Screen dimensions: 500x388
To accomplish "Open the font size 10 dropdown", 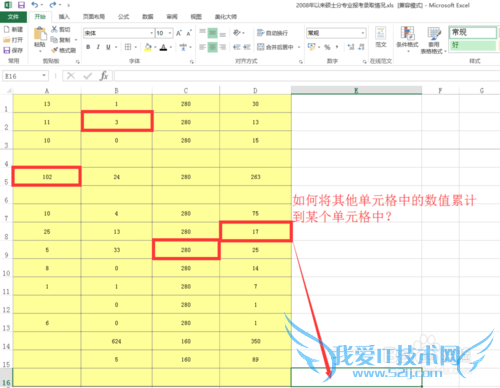I will point(170,33).
